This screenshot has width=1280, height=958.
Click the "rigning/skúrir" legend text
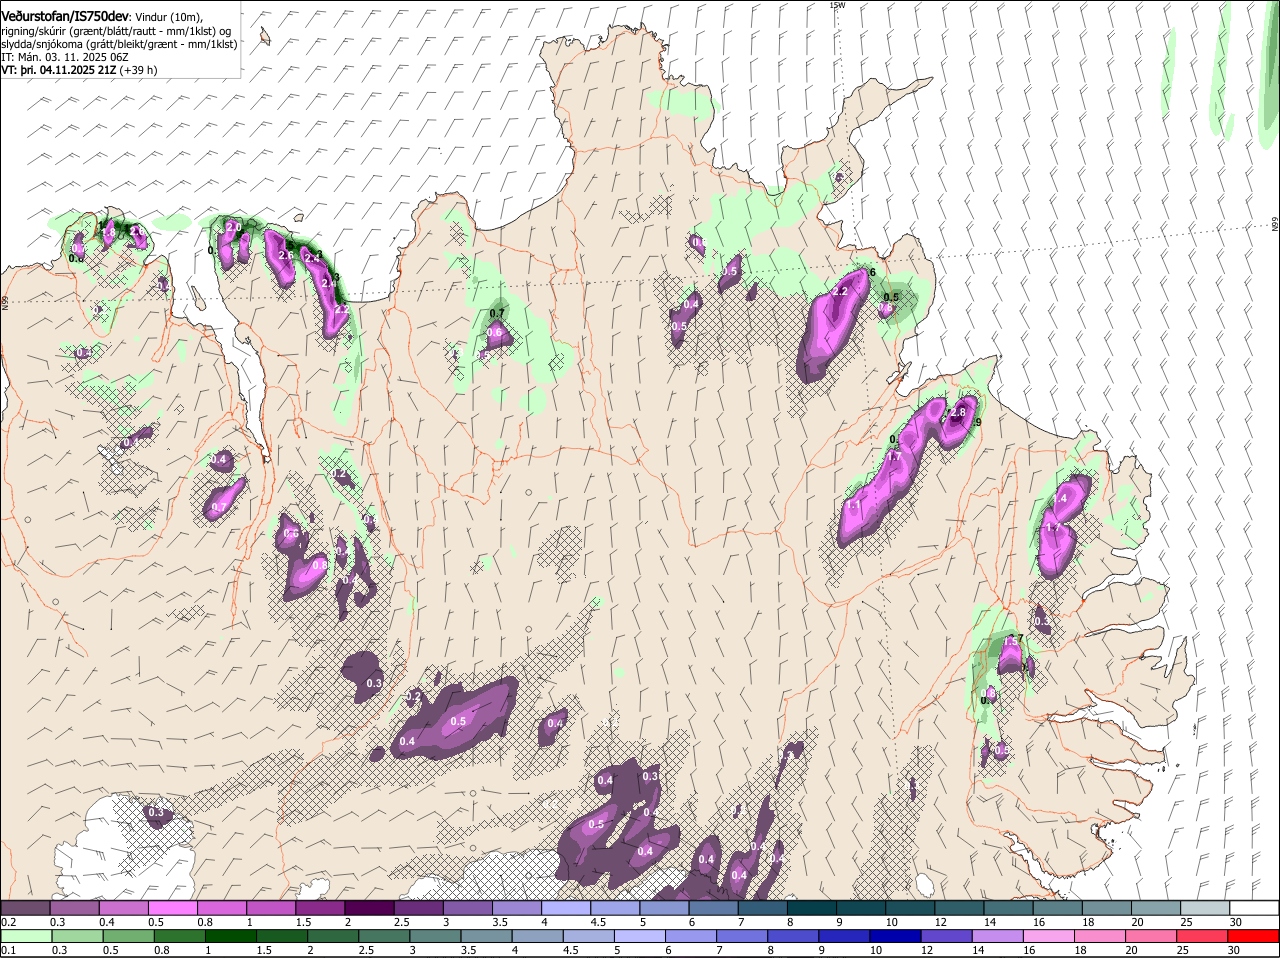tap(35, 31)
